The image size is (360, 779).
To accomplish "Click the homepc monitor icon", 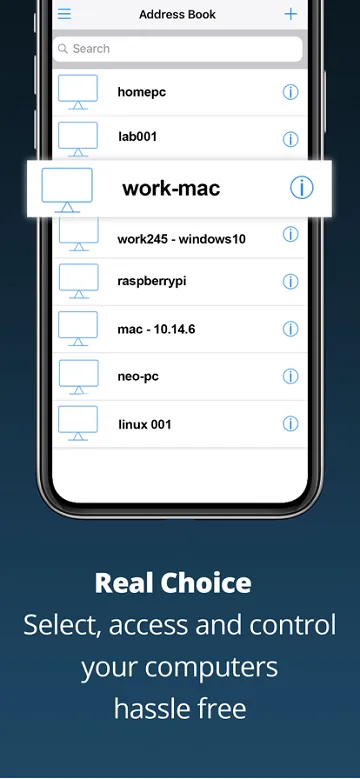I will (x=78, y=92).
